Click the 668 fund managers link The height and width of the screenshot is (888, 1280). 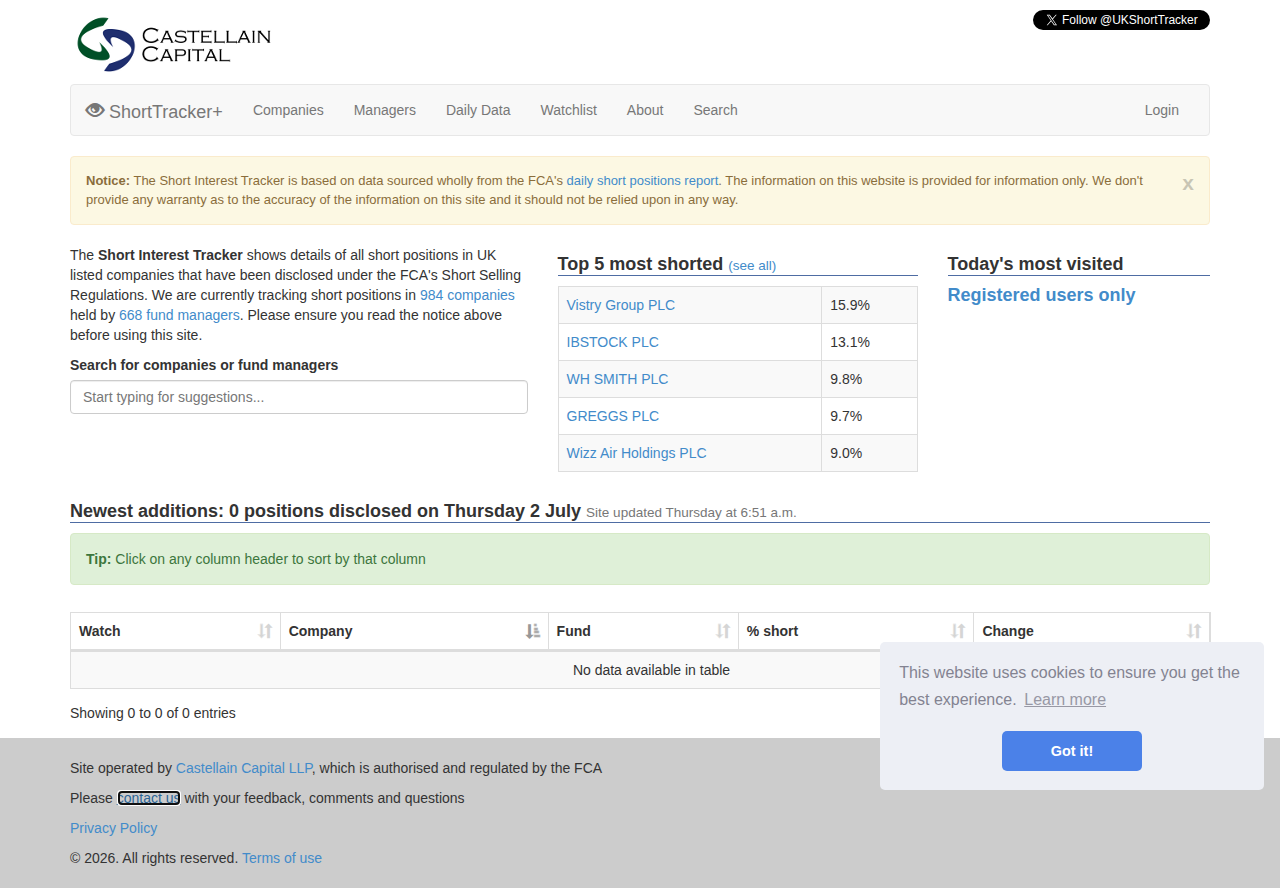179,315
